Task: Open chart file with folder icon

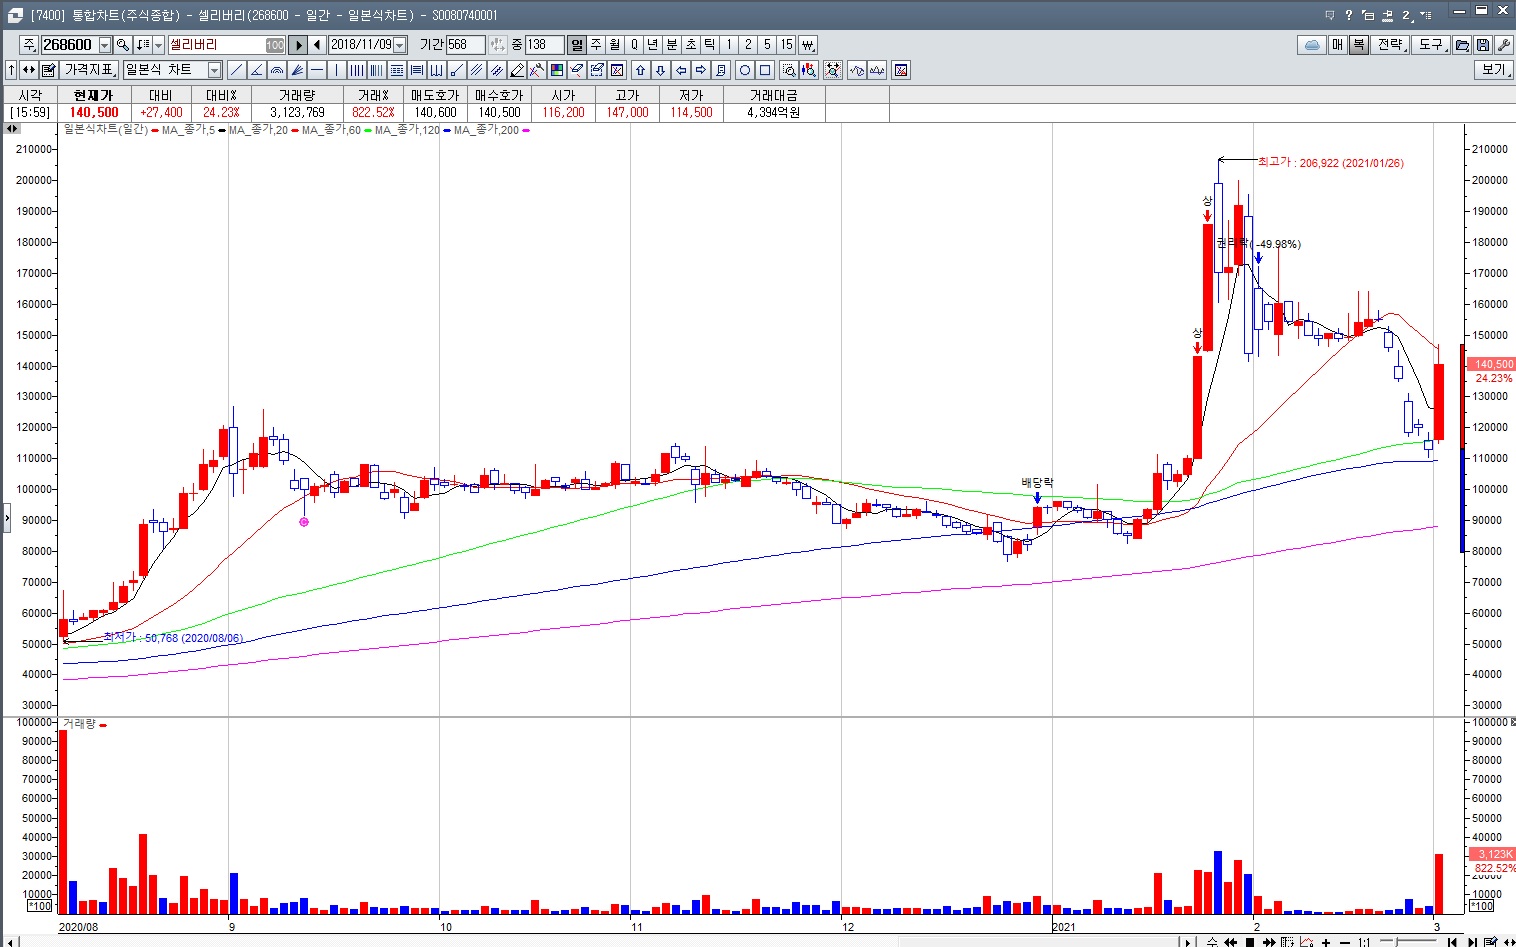Action: [x=1462, y=45]
